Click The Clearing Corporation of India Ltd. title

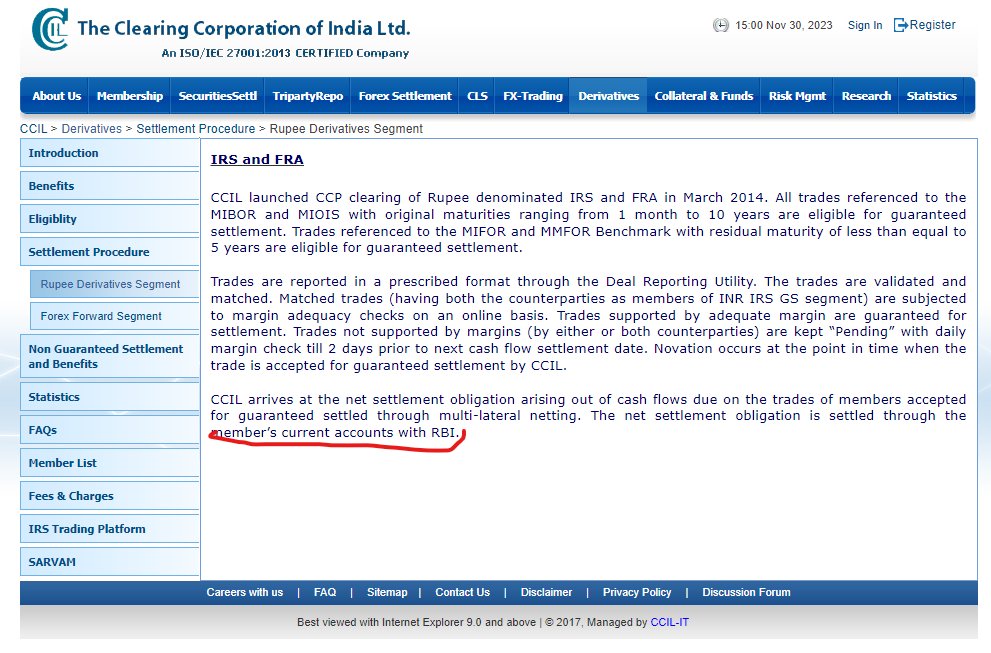pos(243,28)
